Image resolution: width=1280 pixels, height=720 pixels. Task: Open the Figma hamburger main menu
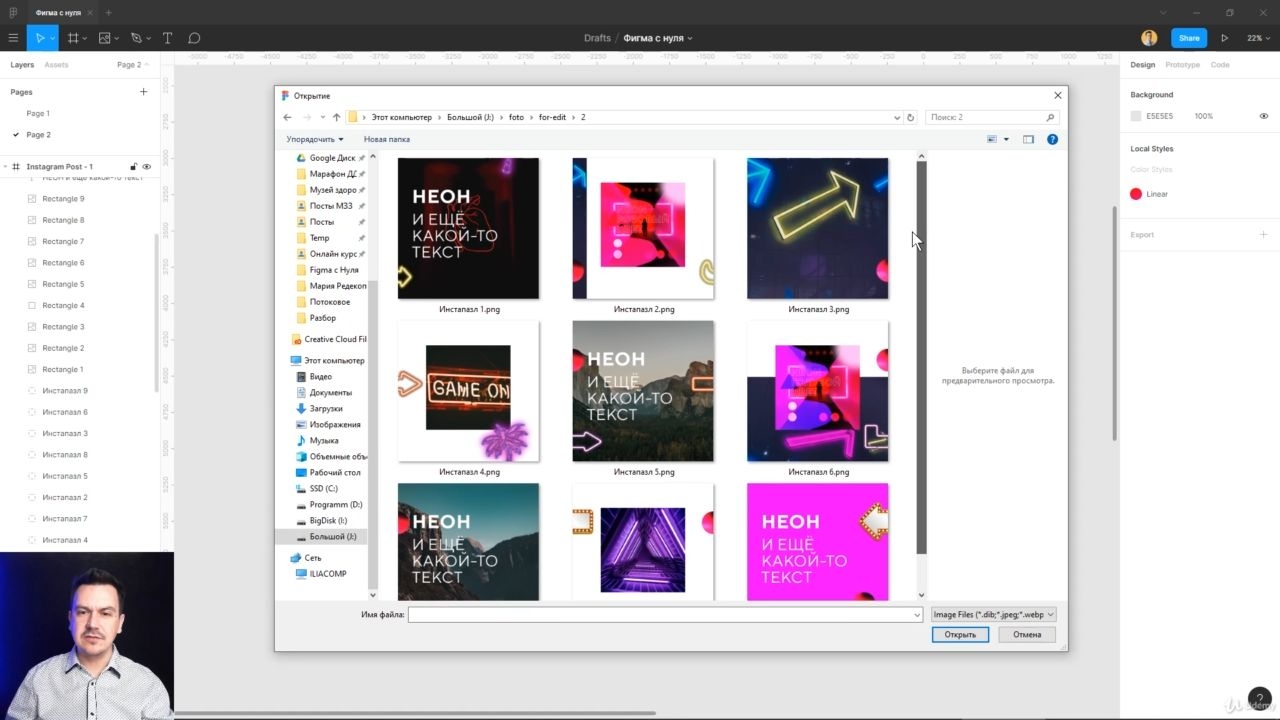(13, 38)
